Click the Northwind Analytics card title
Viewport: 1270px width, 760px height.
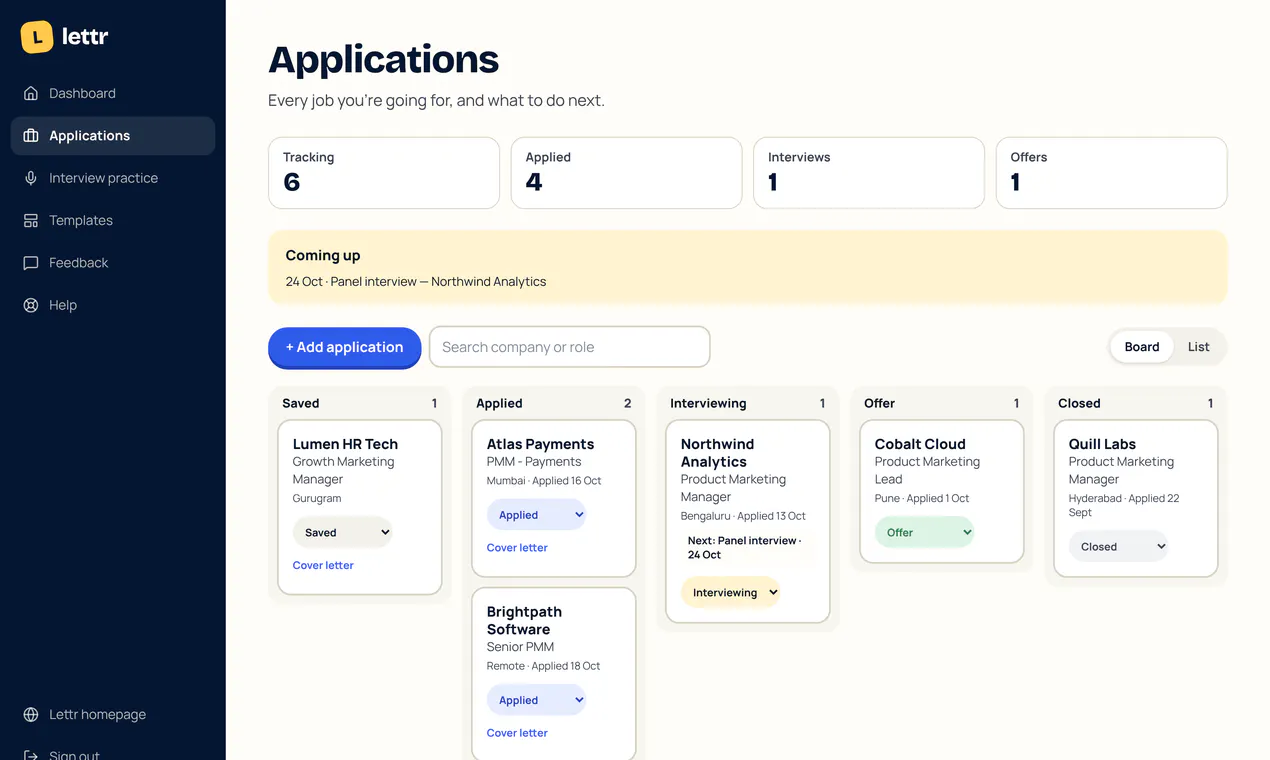click(x=718, y=453)
